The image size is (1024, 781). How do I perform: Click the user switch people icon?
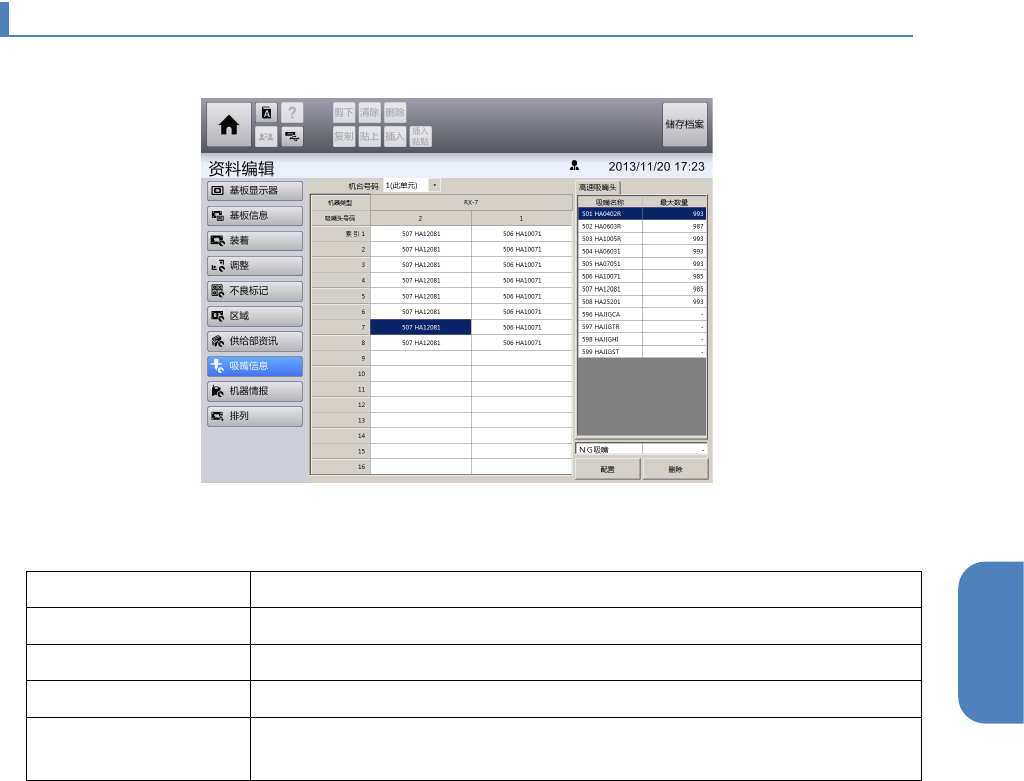(x=266, y=136)
